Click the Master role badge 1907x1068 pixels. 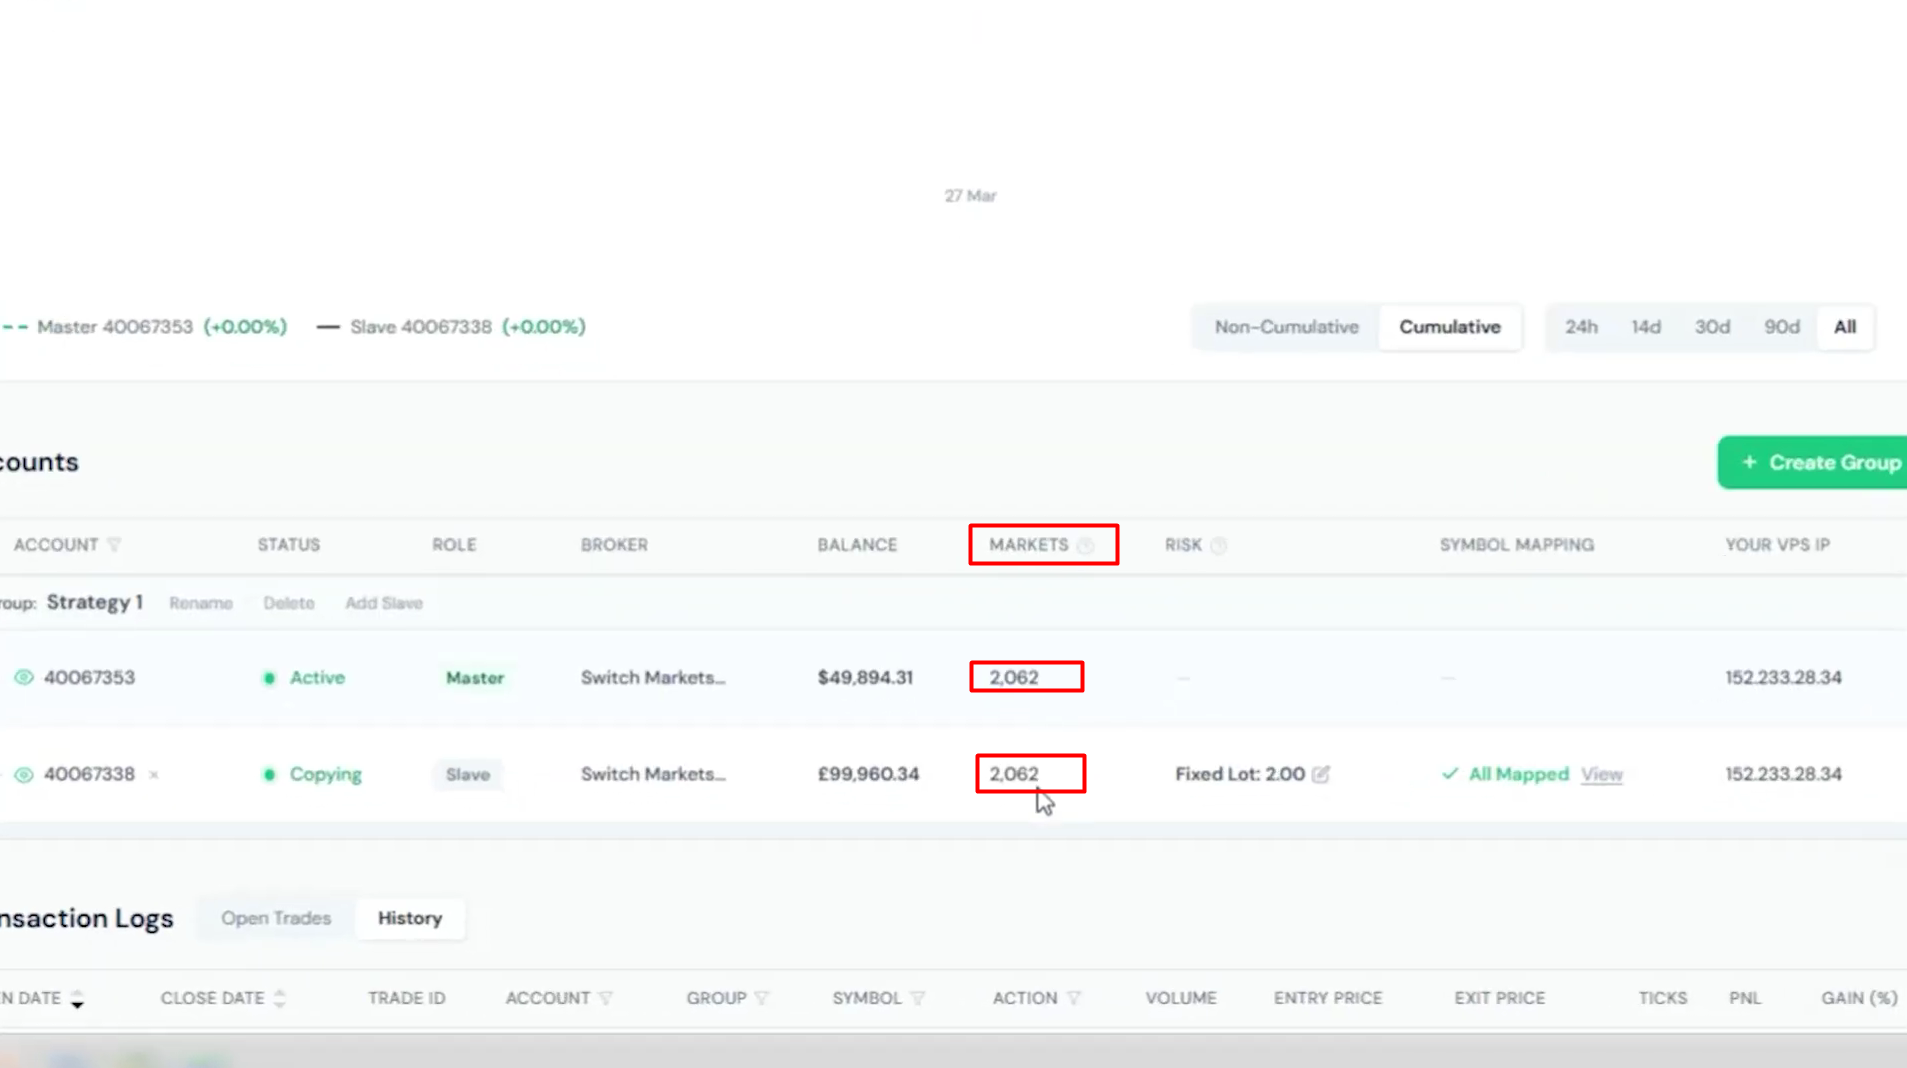475,678
